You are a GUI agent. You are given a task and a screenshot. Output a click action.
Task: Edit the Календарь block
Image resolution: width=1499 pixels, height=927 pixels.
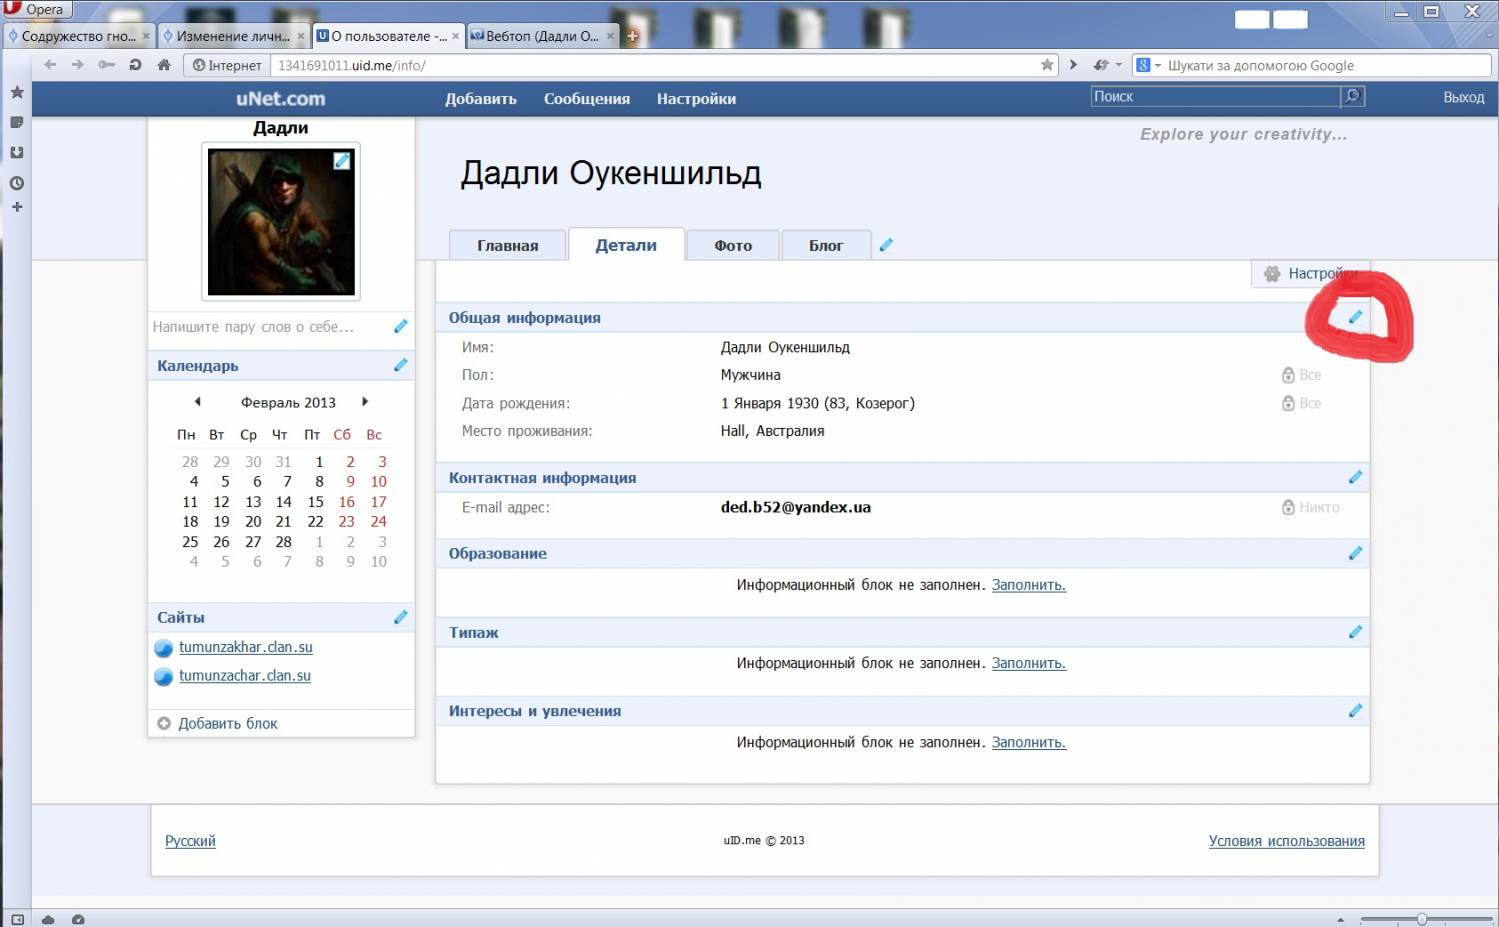[400, 365]
